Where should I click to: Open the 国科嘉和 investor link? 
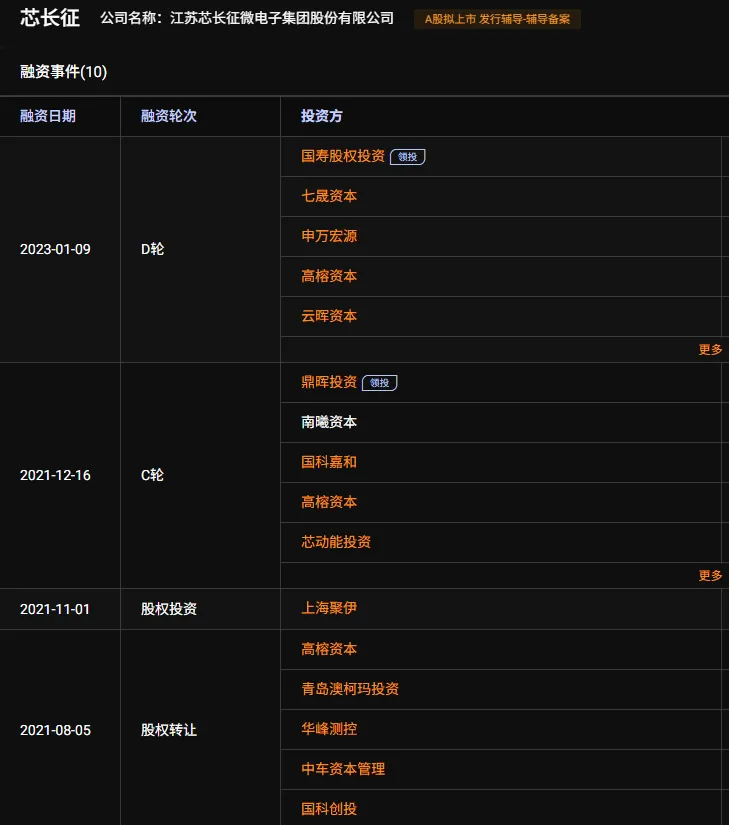point(329,462)
